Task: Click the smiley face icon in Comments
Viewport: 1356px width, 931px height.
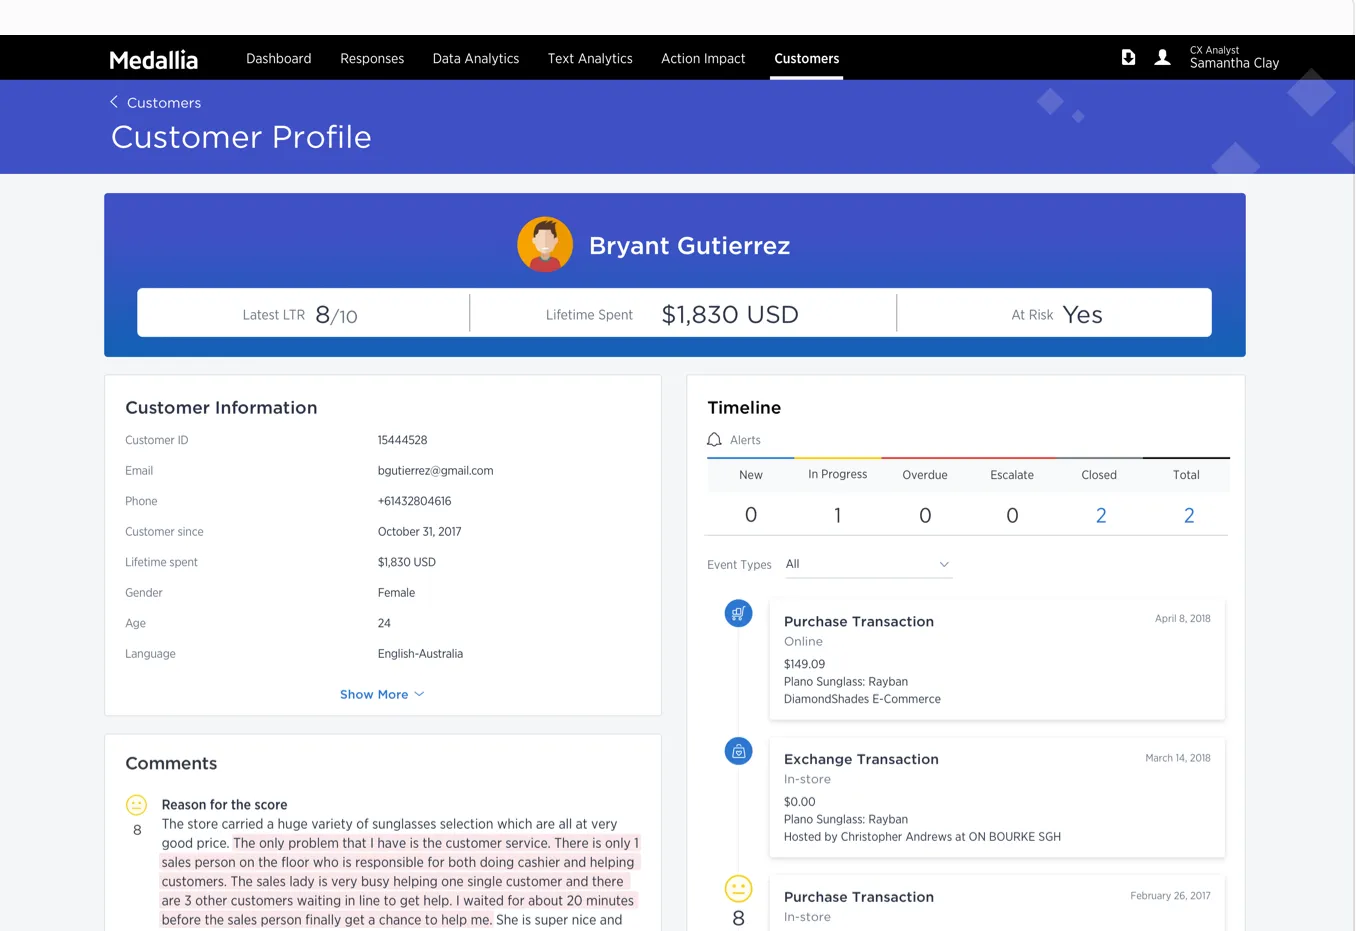Action: click(x=137, y=805)
